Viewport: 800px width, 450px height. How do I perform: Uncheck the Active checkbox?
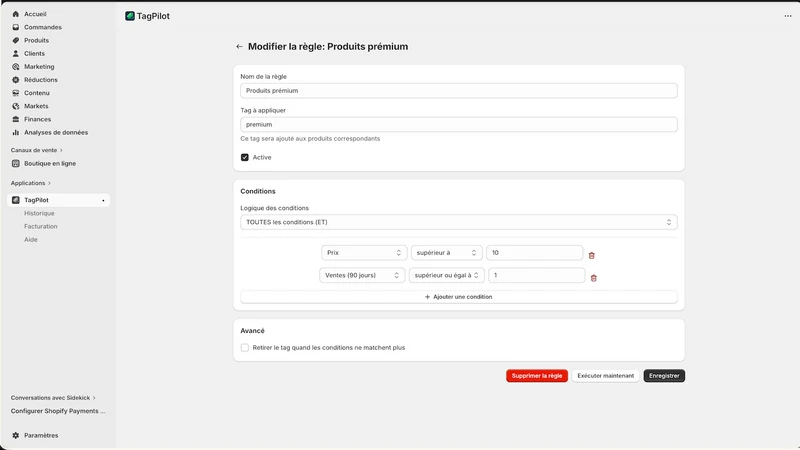(245, 157)
